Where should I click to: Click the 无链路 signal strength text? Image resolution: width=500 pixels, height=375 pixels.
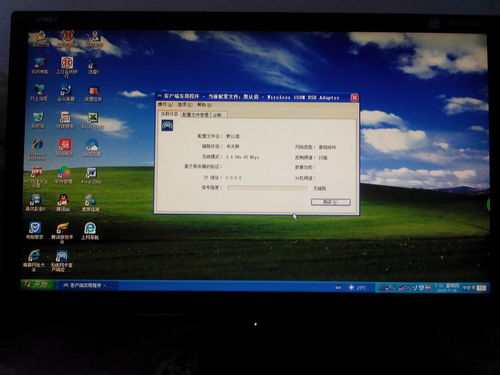pyautogui.click(x=319, y=188)
